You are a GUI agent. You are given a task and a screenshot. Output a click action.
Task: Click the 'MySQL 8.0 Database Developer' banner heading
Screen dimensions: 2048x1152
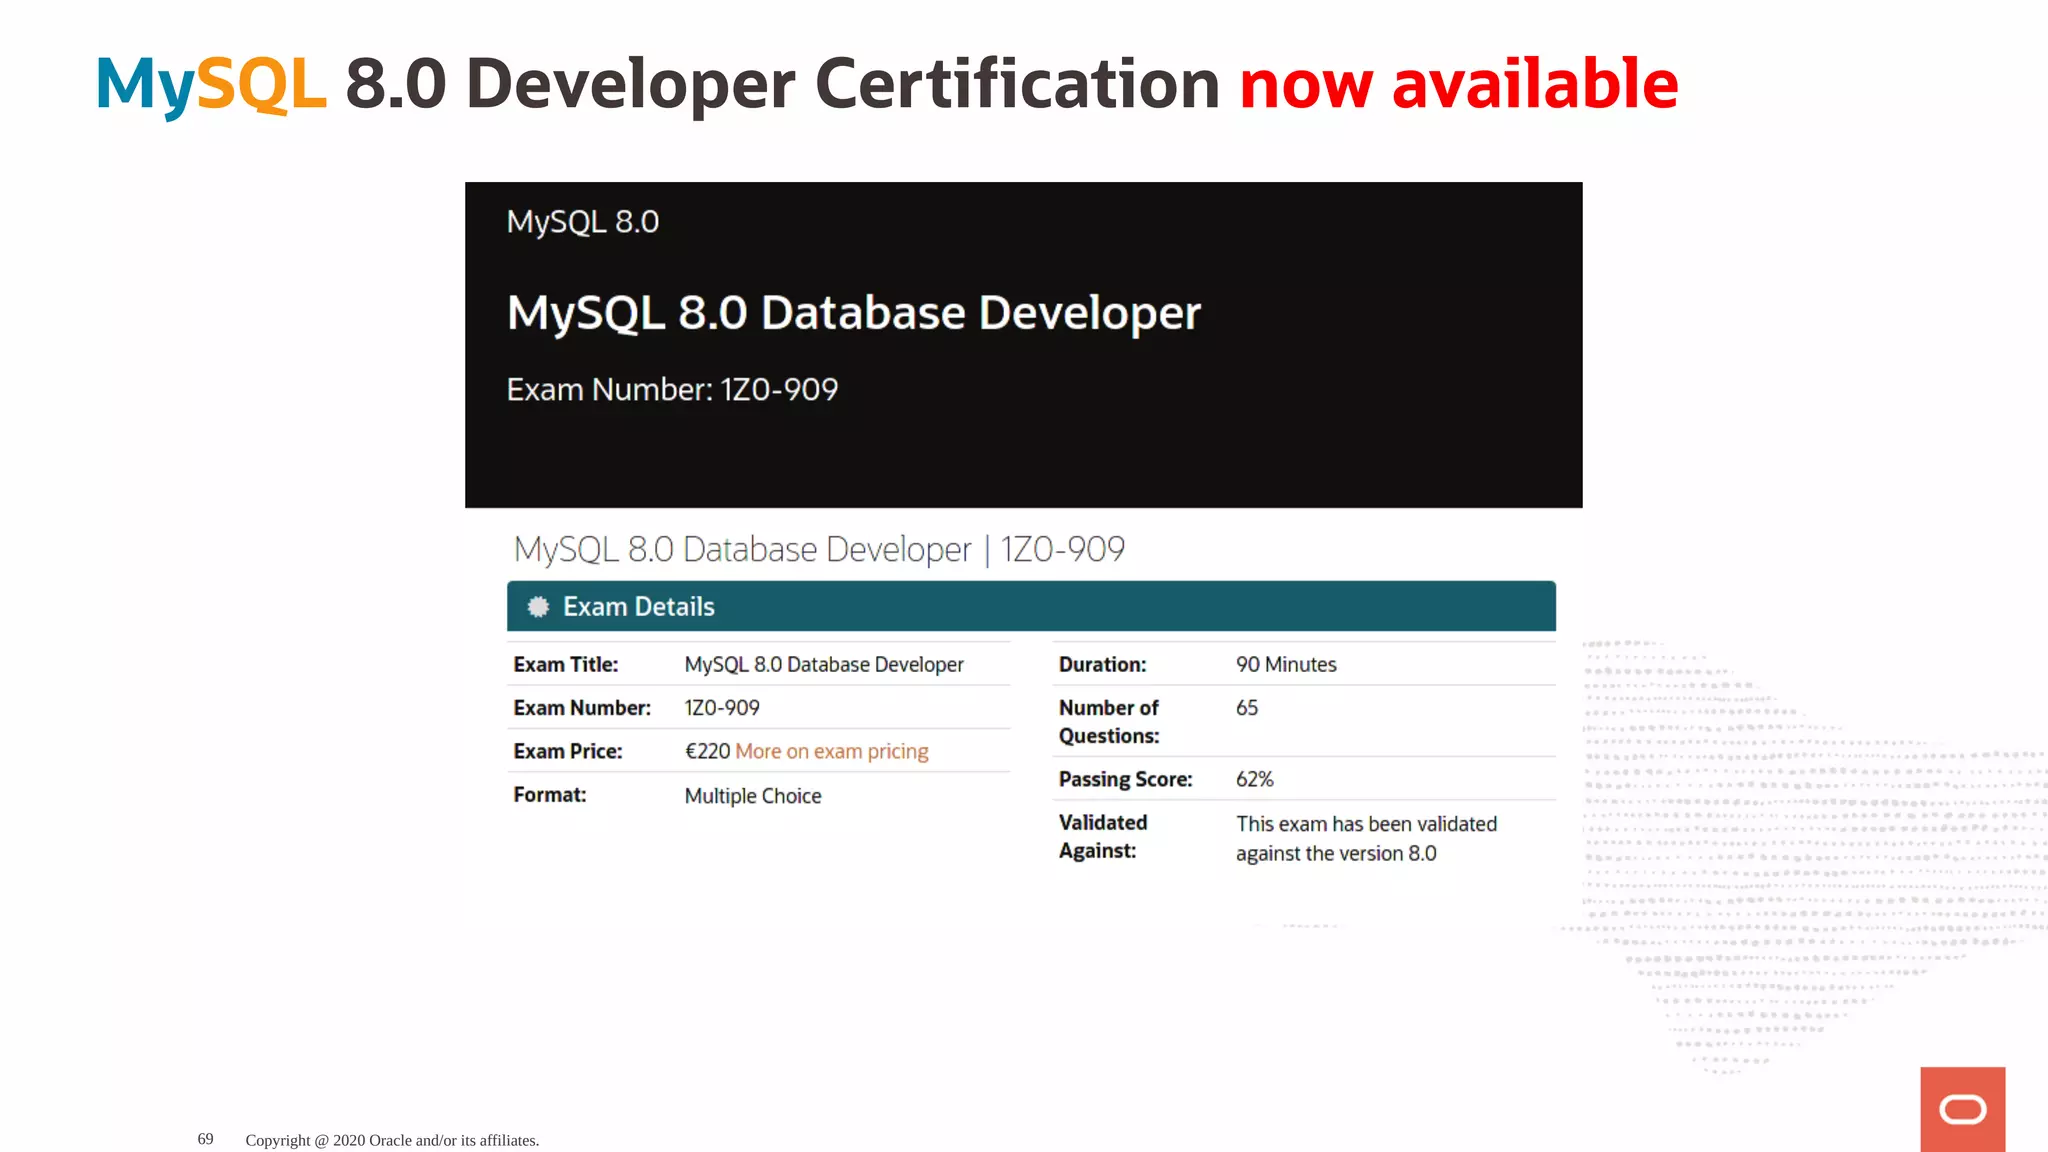tap(853, 313)
